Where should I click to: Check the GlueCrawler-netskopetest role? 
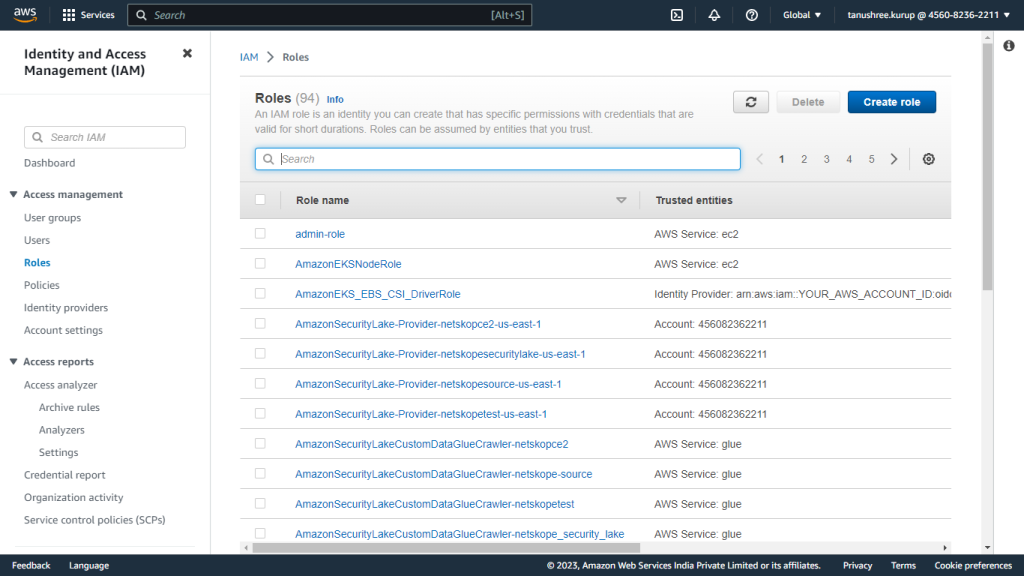(x=260, y=504)
